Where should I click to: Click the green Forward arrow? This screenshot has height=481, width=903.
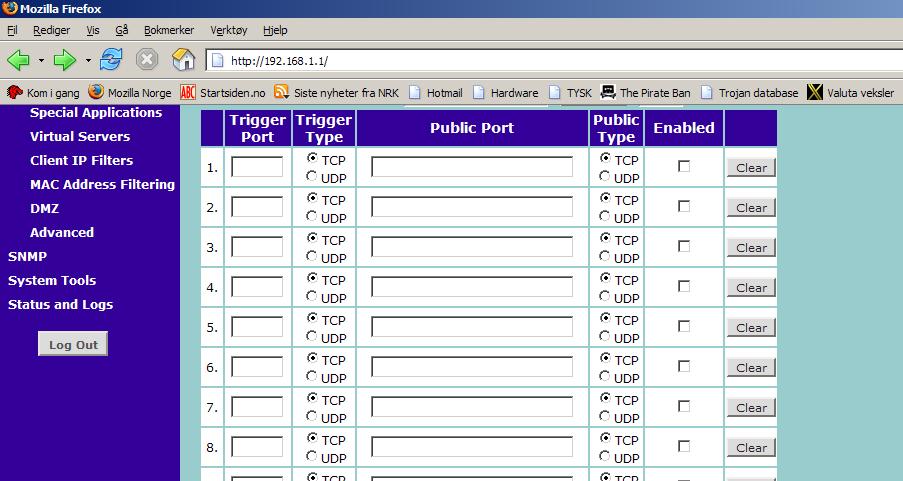pyautogui.click(x=64, y=60)
